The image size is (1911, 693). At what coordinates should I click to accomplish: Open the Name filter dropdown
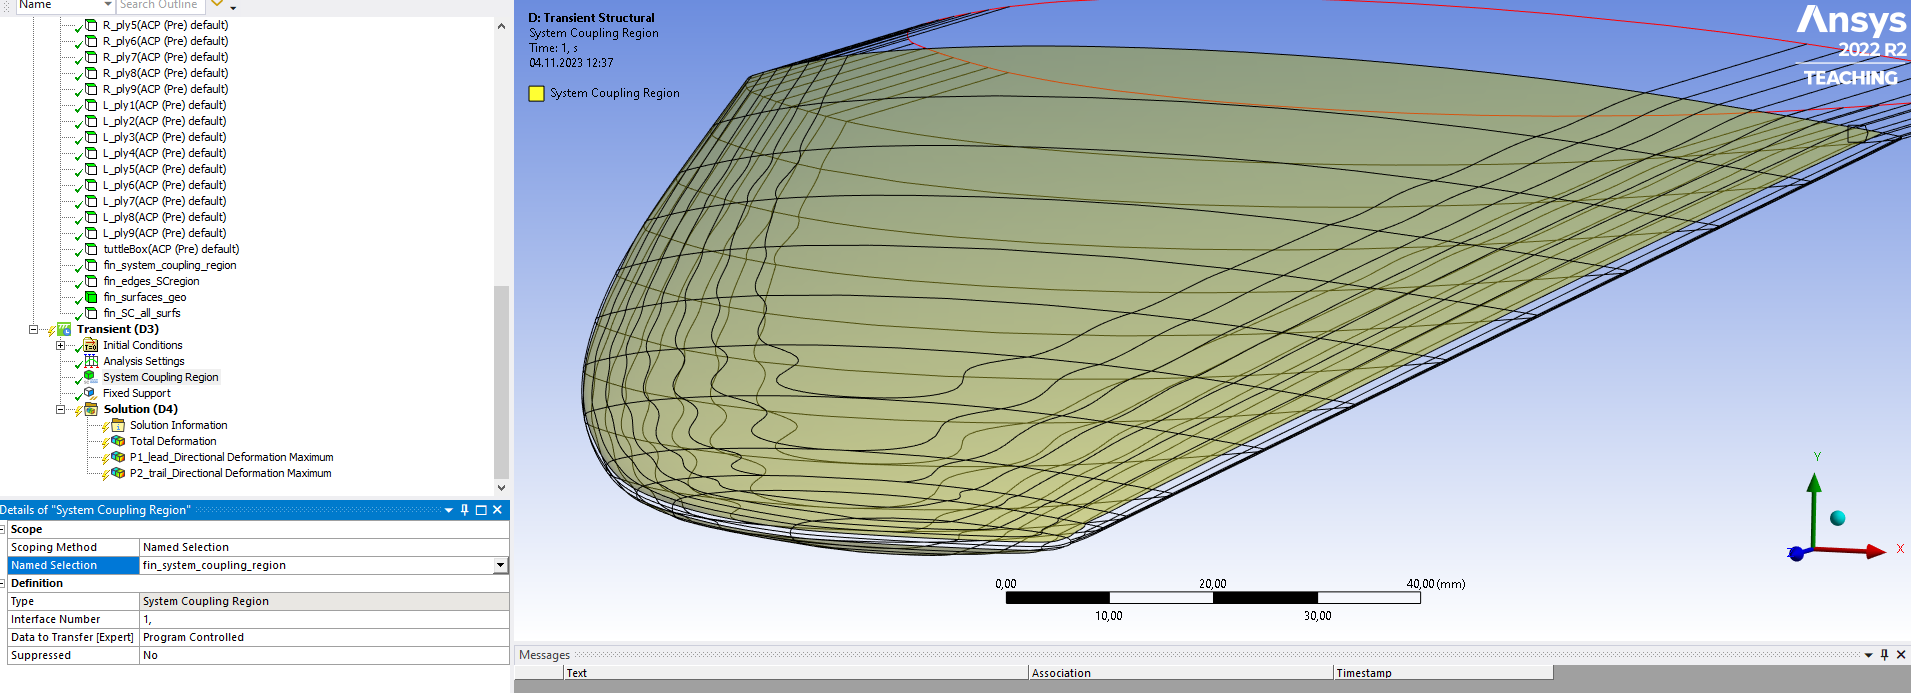(x=108, y=5)
